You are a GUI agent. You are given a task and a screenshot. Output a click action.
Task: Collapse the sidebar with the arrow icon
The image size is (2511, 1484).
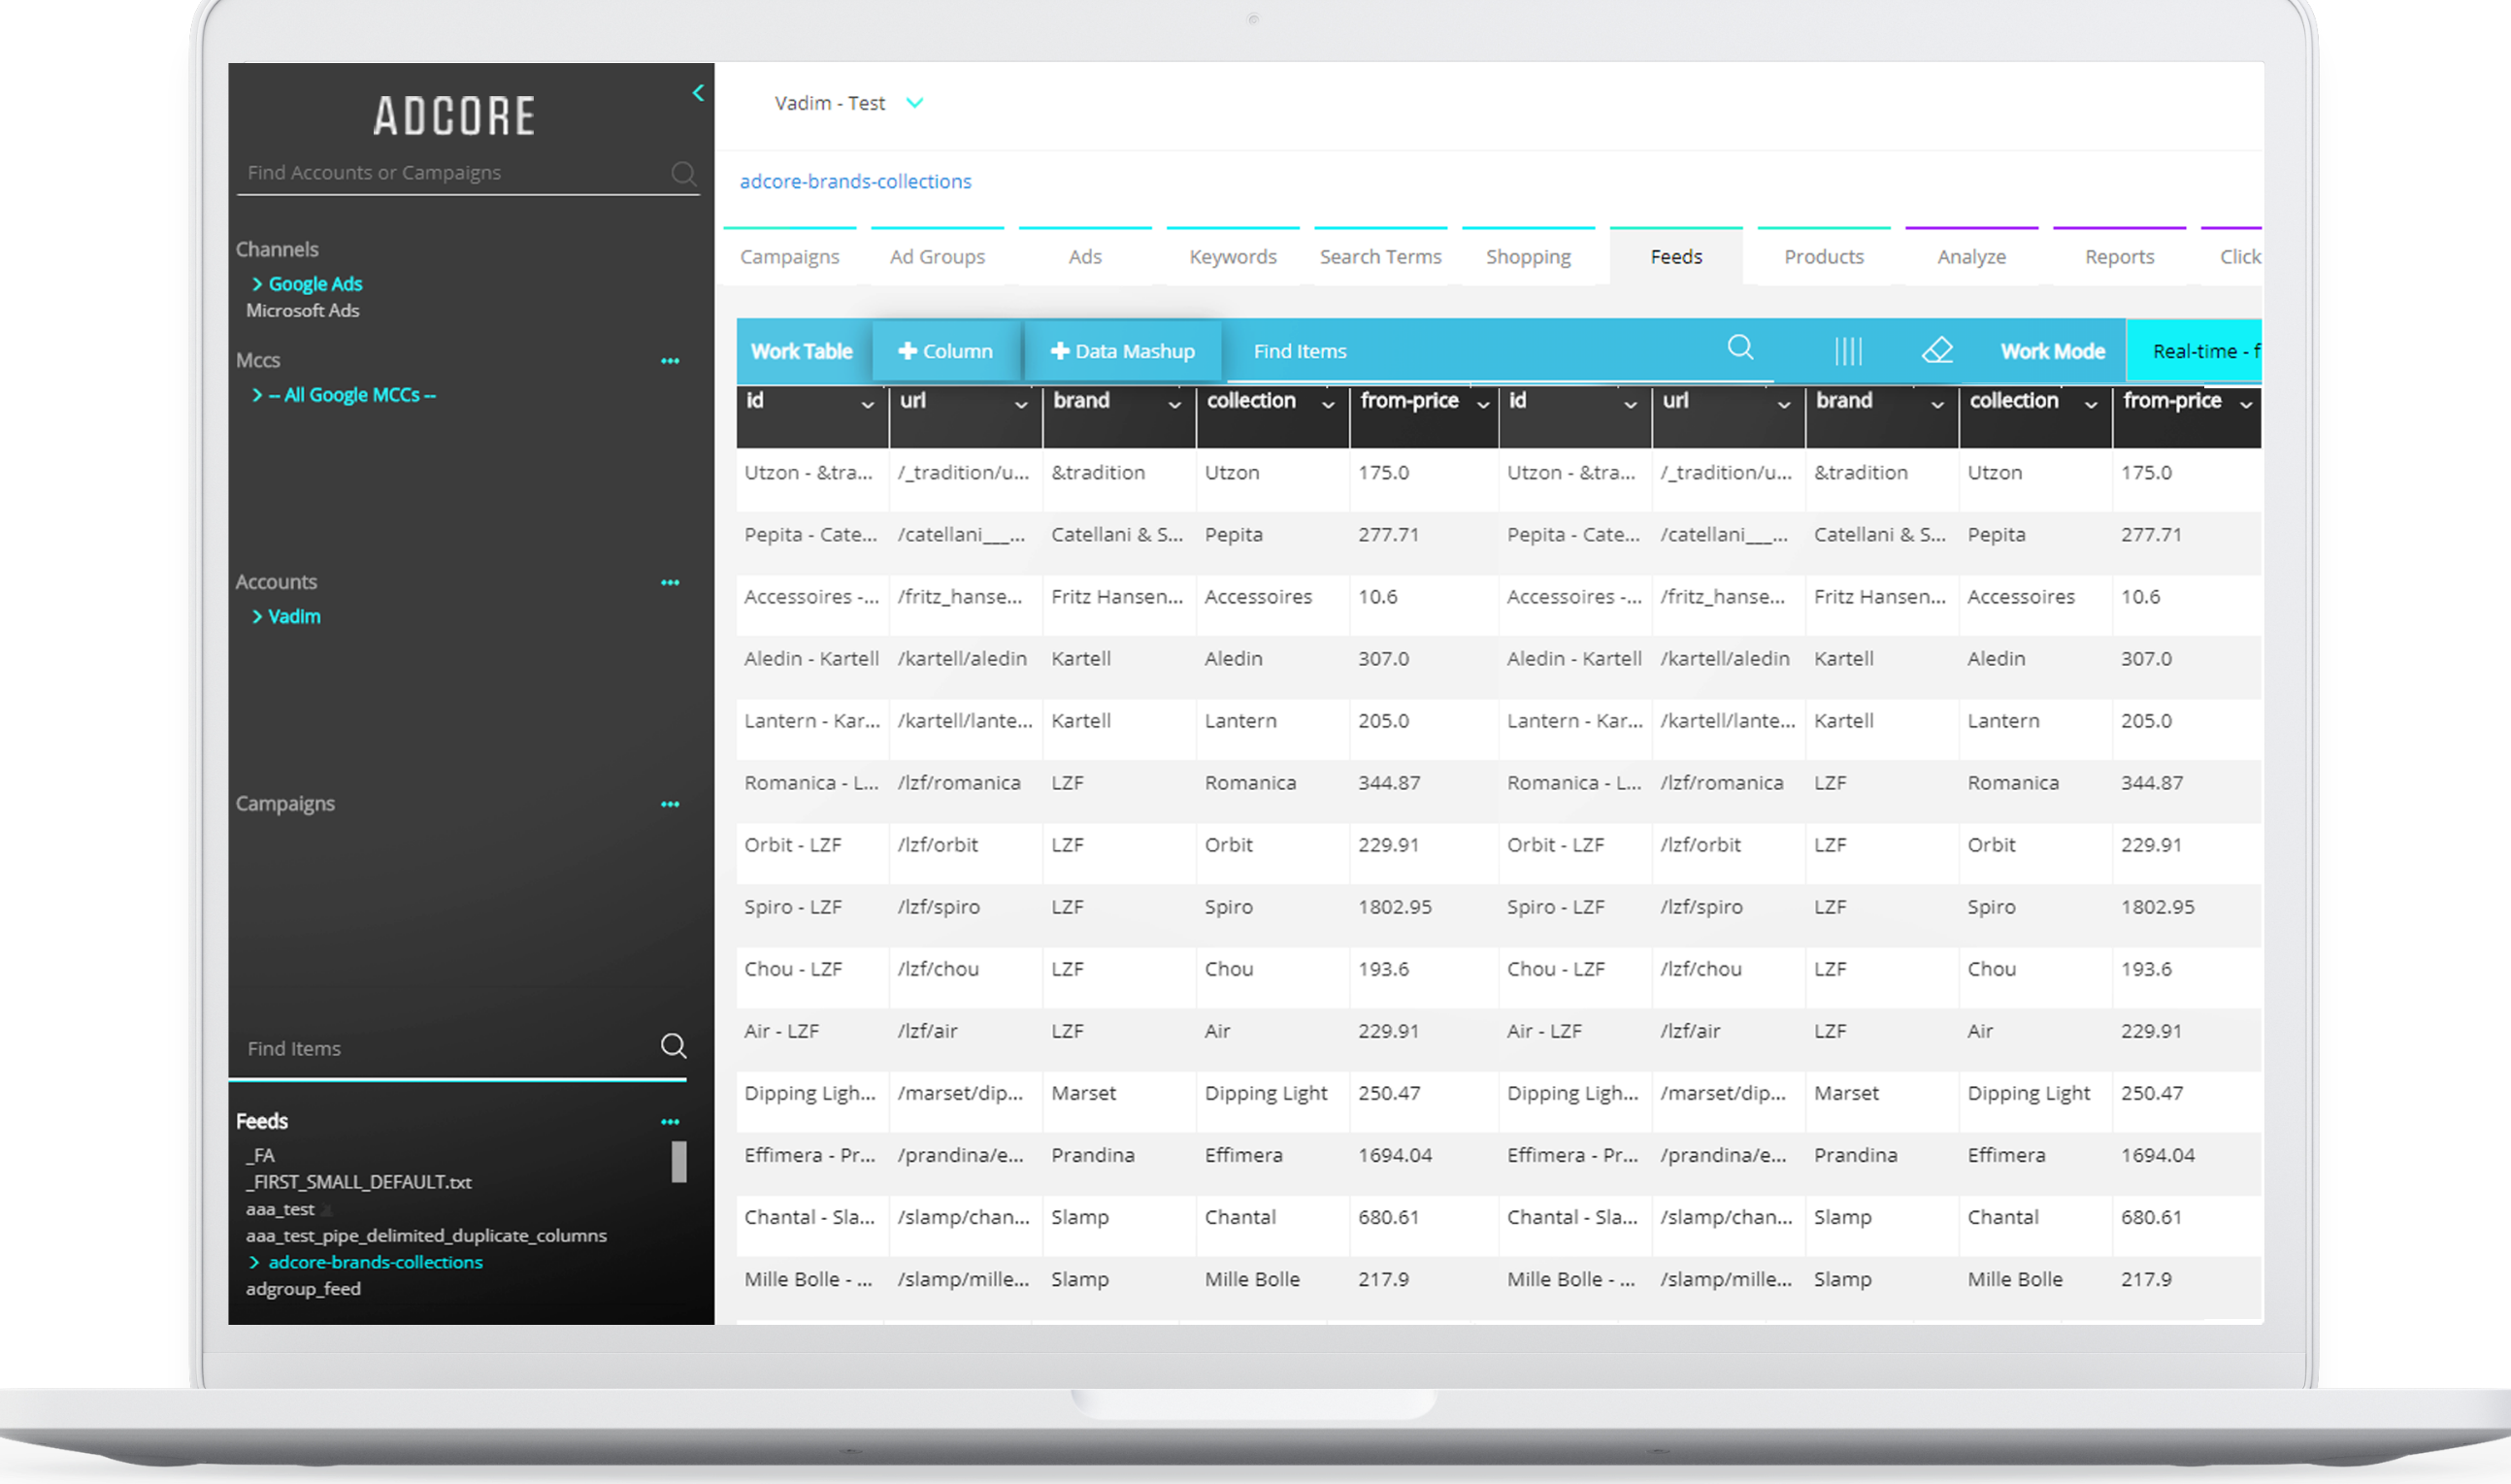[698, 93]
